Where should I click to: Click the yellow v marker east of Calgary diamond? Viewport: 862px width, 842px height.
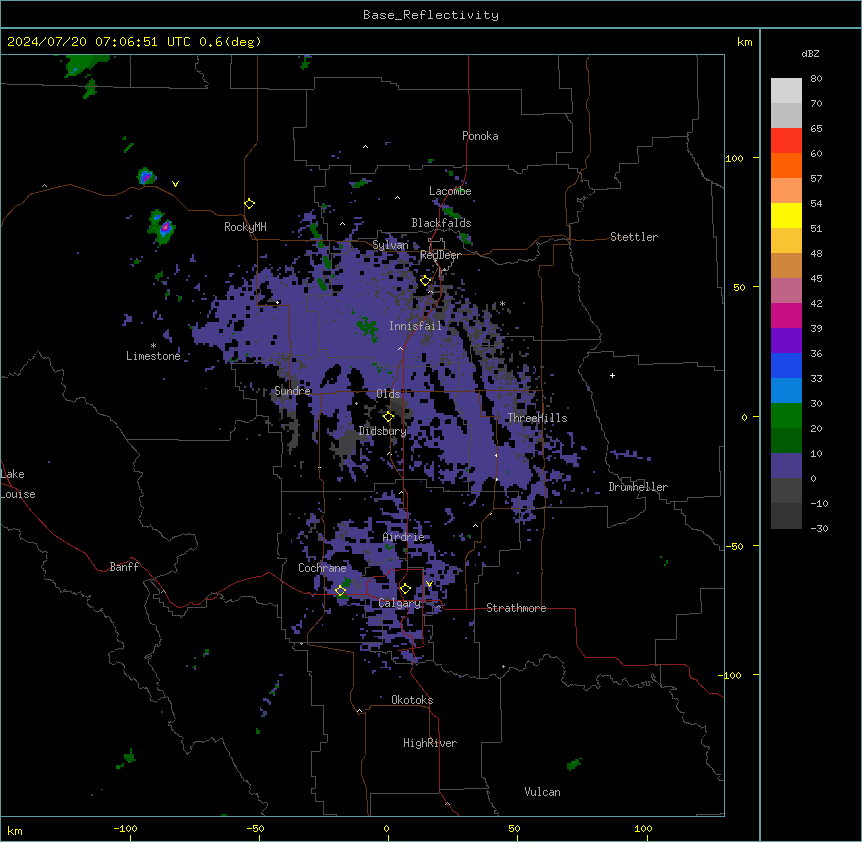(429, 584)
